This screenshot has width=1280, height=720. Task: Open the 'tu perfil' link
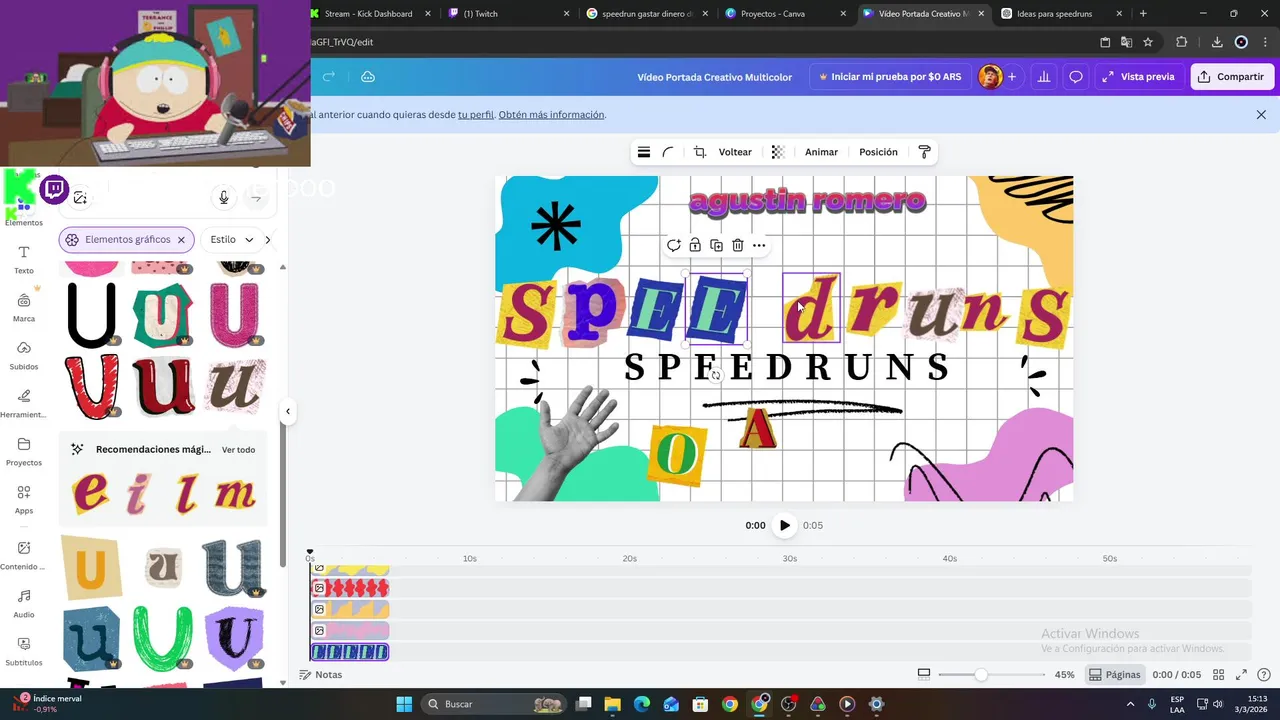coord(476,115)
